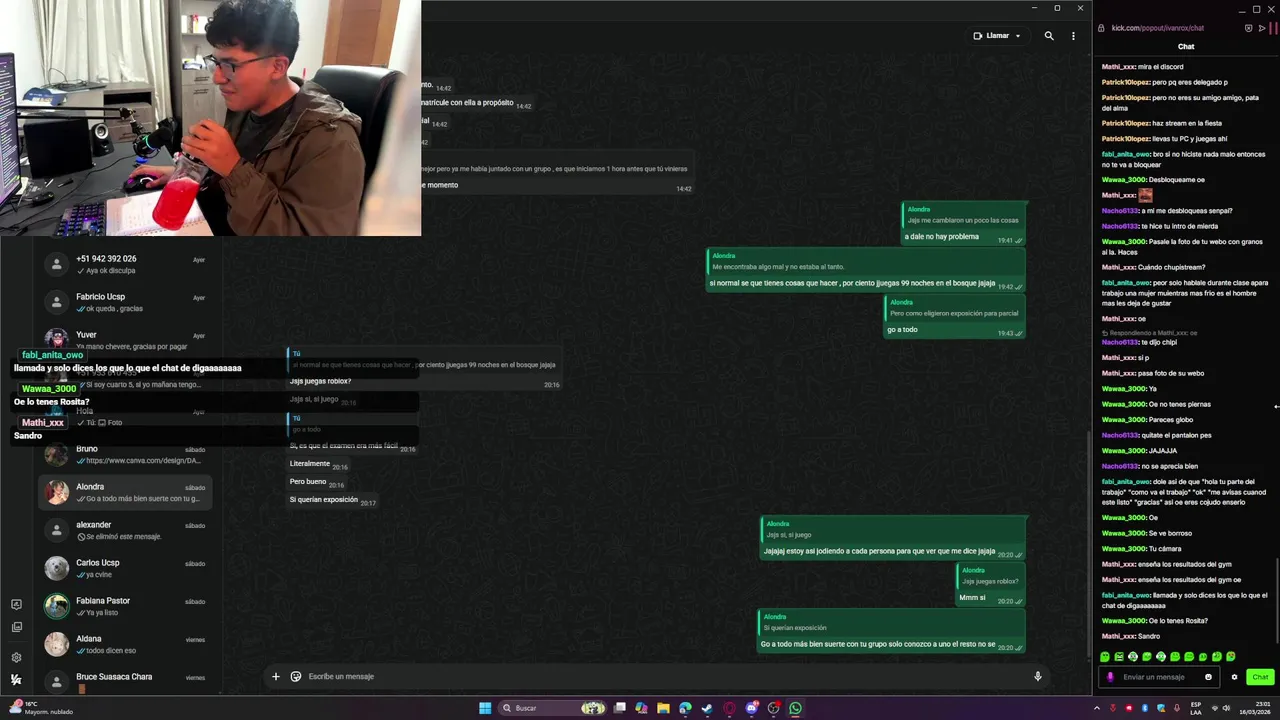Open the three-dot chat menu in WhatsApp
This screenshot has height=720, width=1280.
[1073, 36]
